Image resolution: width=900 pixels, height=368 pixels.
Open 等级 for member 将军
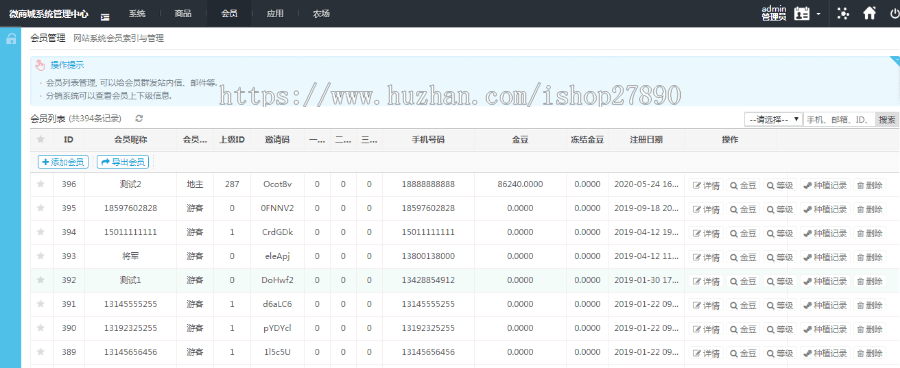click(x=779, y=257)
